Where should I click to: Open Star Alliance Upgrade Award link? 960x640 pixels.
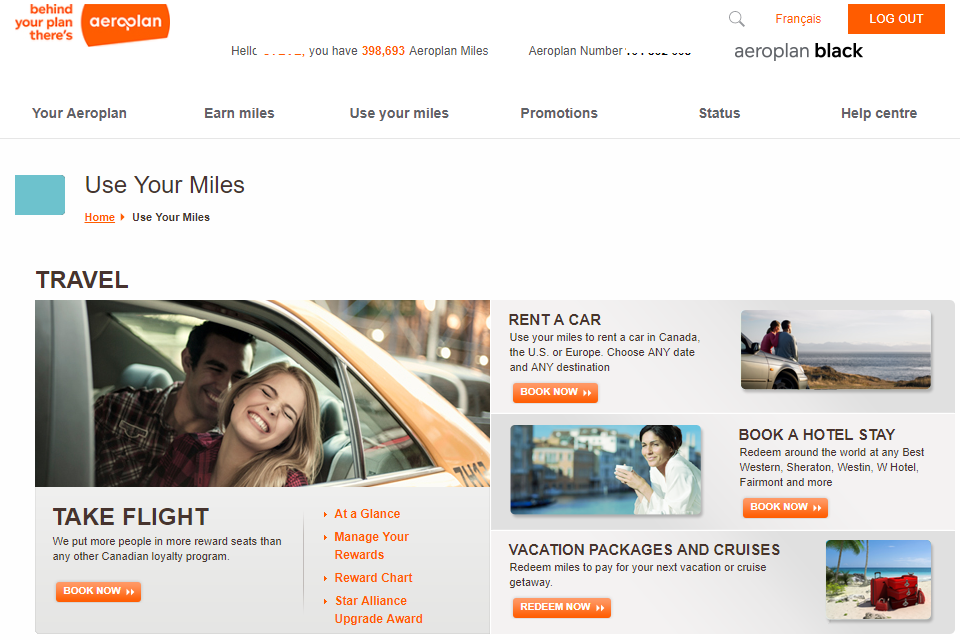[x=378, y=609]
